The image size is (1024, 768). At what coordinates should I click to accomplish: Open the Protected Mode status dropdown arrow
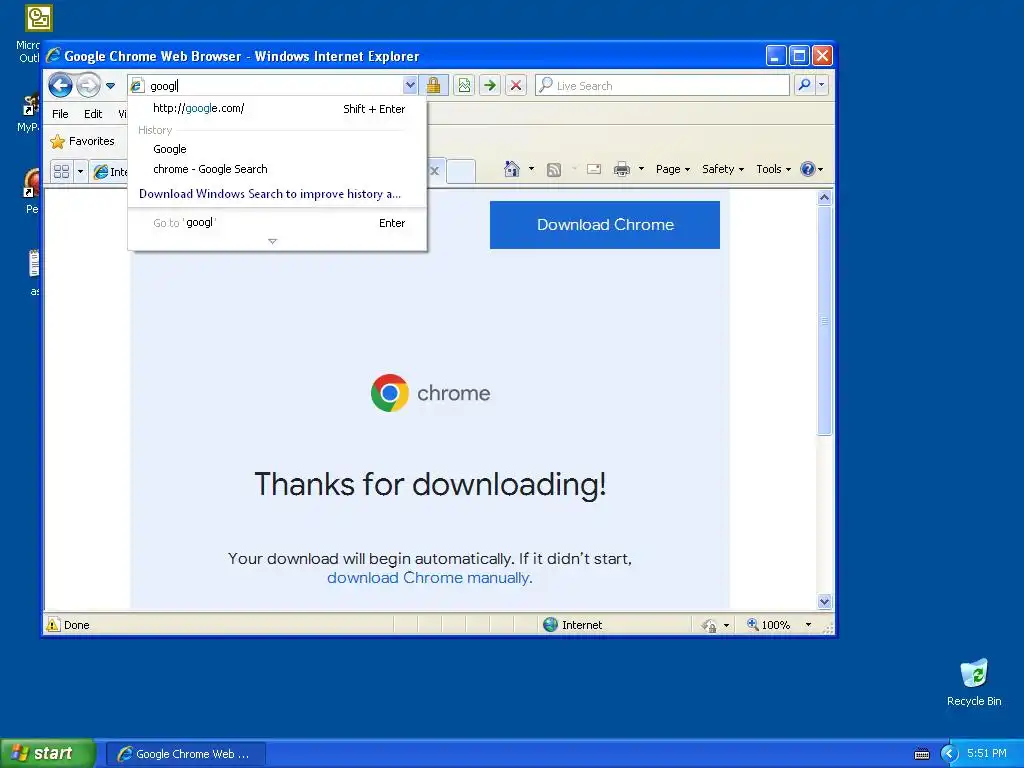[x=726, y=626]
